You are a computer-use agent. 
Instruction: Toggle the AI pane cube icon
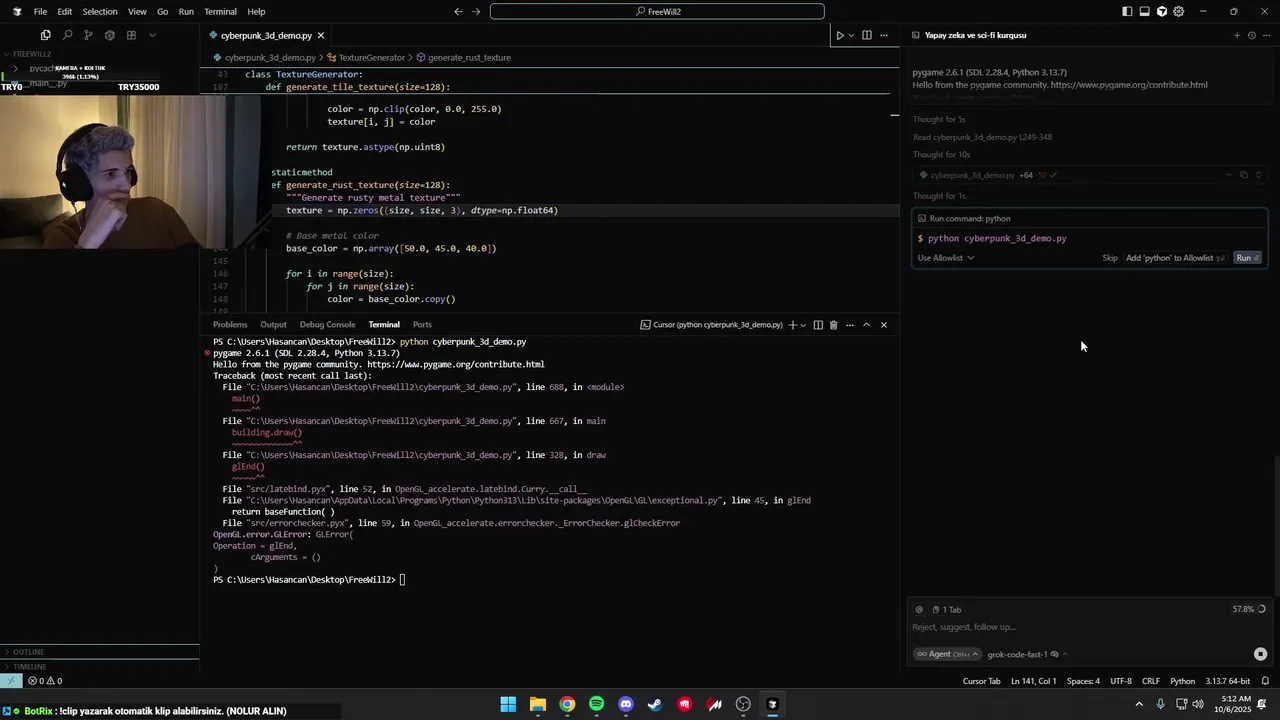pyautogui.click(x=1161, y=12)
